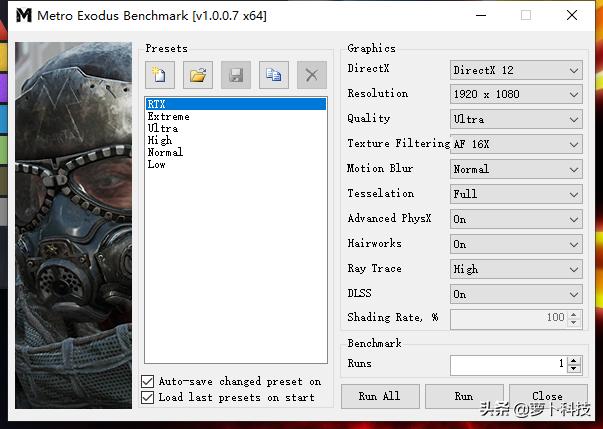Open the Motion Blur dropdown
The image size is (603, 429).
point(516,169)
